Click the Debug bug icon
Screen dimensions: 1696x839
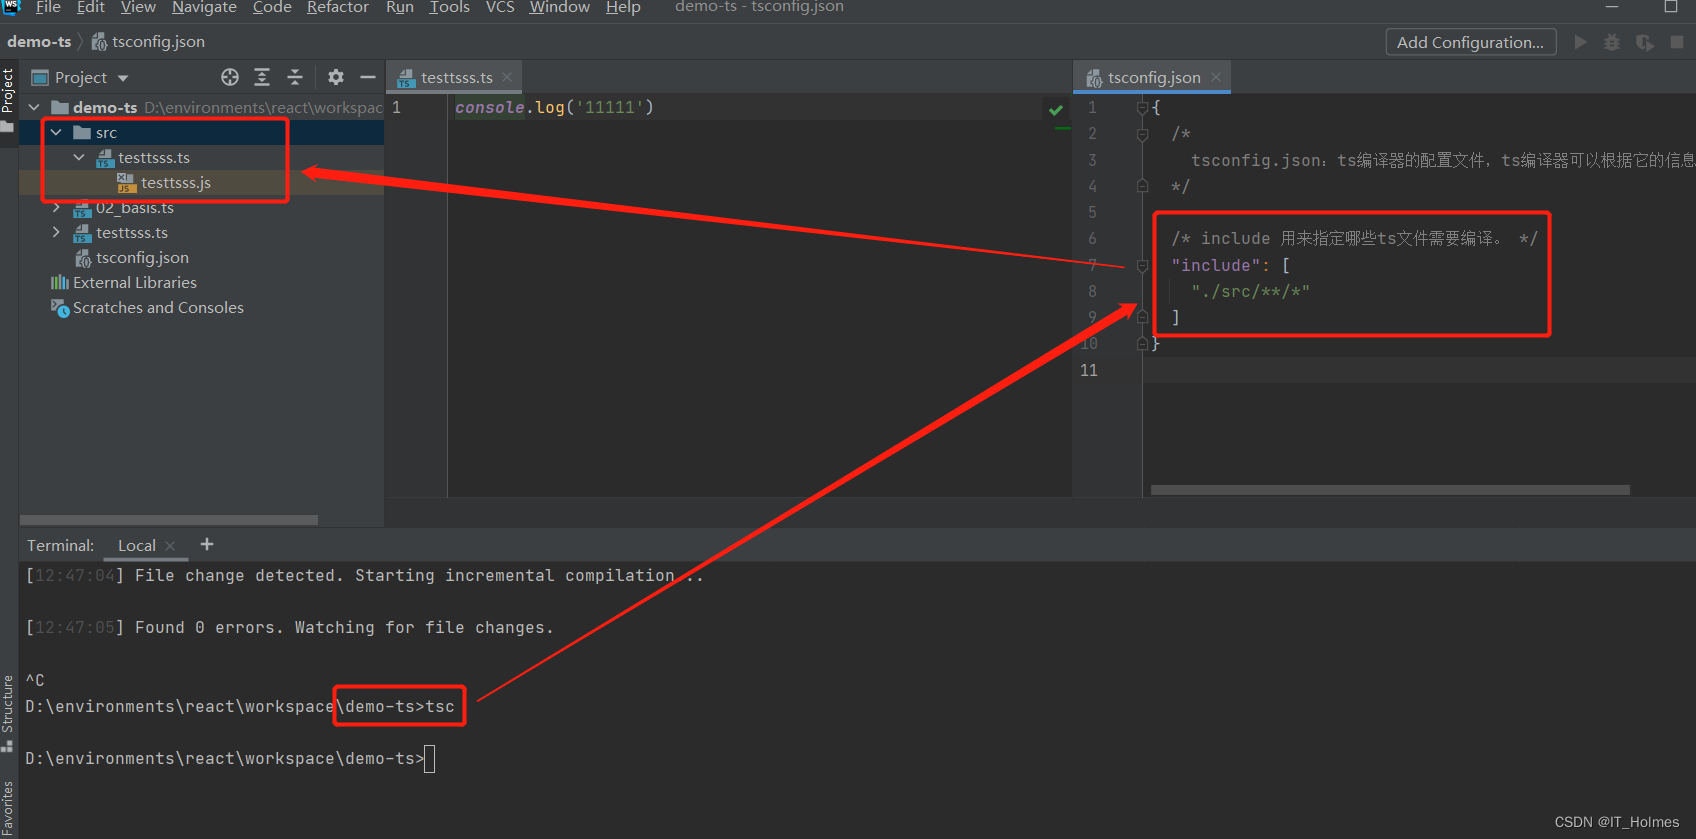pos(1612,42)
